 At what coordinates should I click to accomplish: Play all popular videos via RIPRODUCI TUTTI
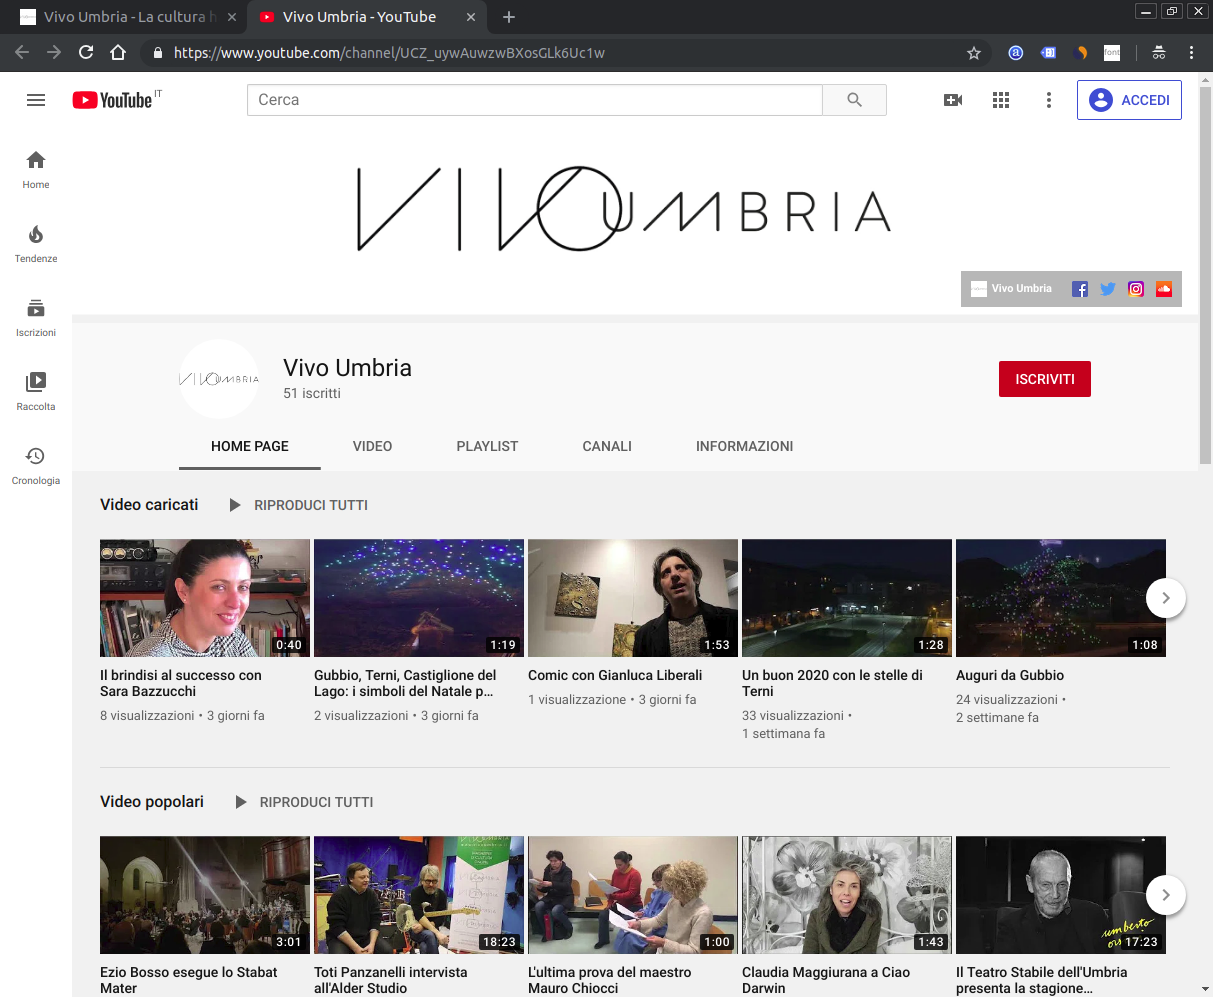[304, 802]
